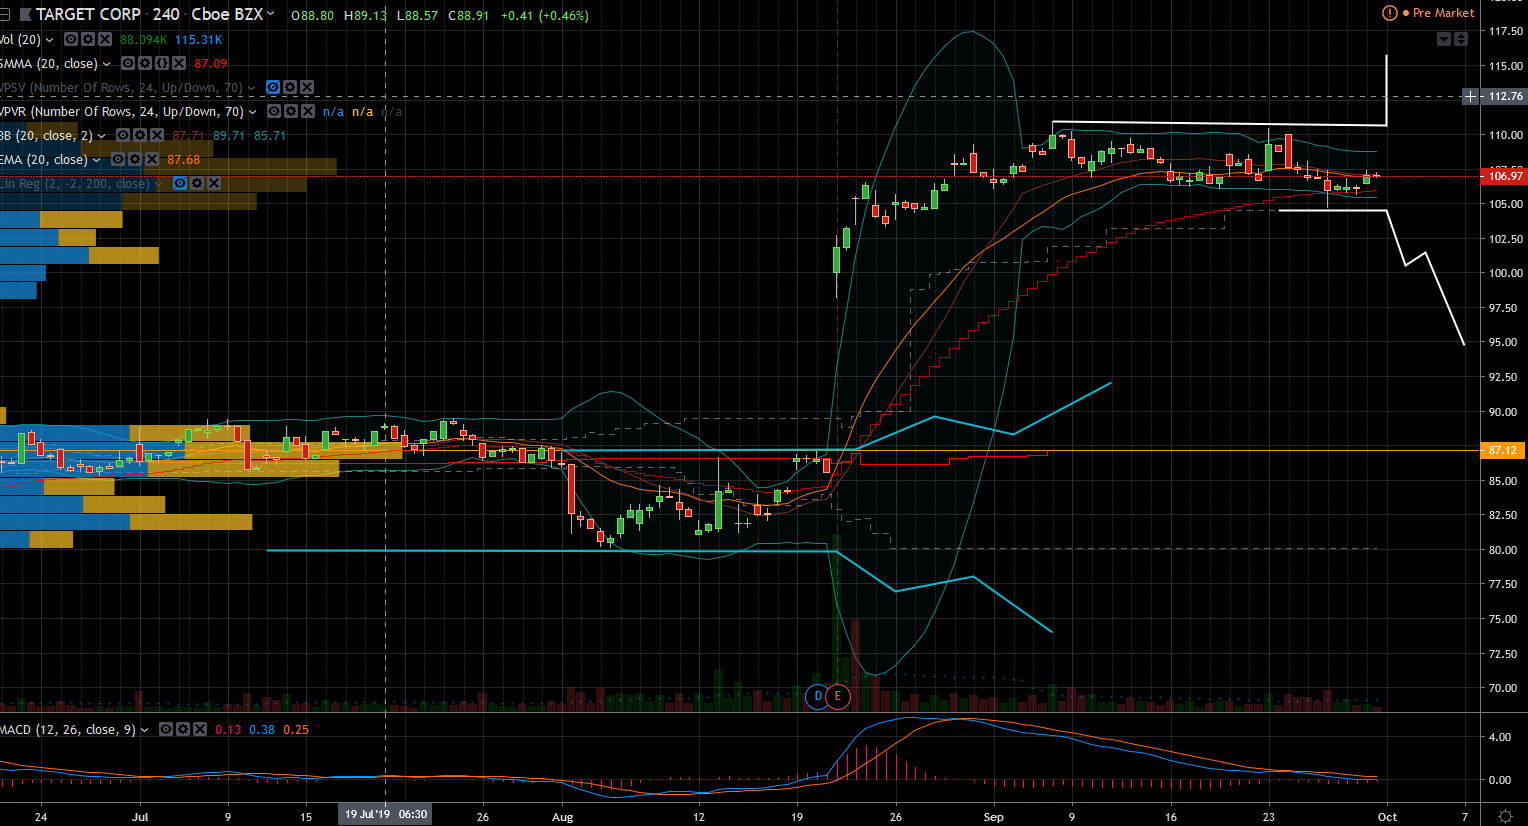Open chart settings gear at bottom right

(x=1505, y=816)
